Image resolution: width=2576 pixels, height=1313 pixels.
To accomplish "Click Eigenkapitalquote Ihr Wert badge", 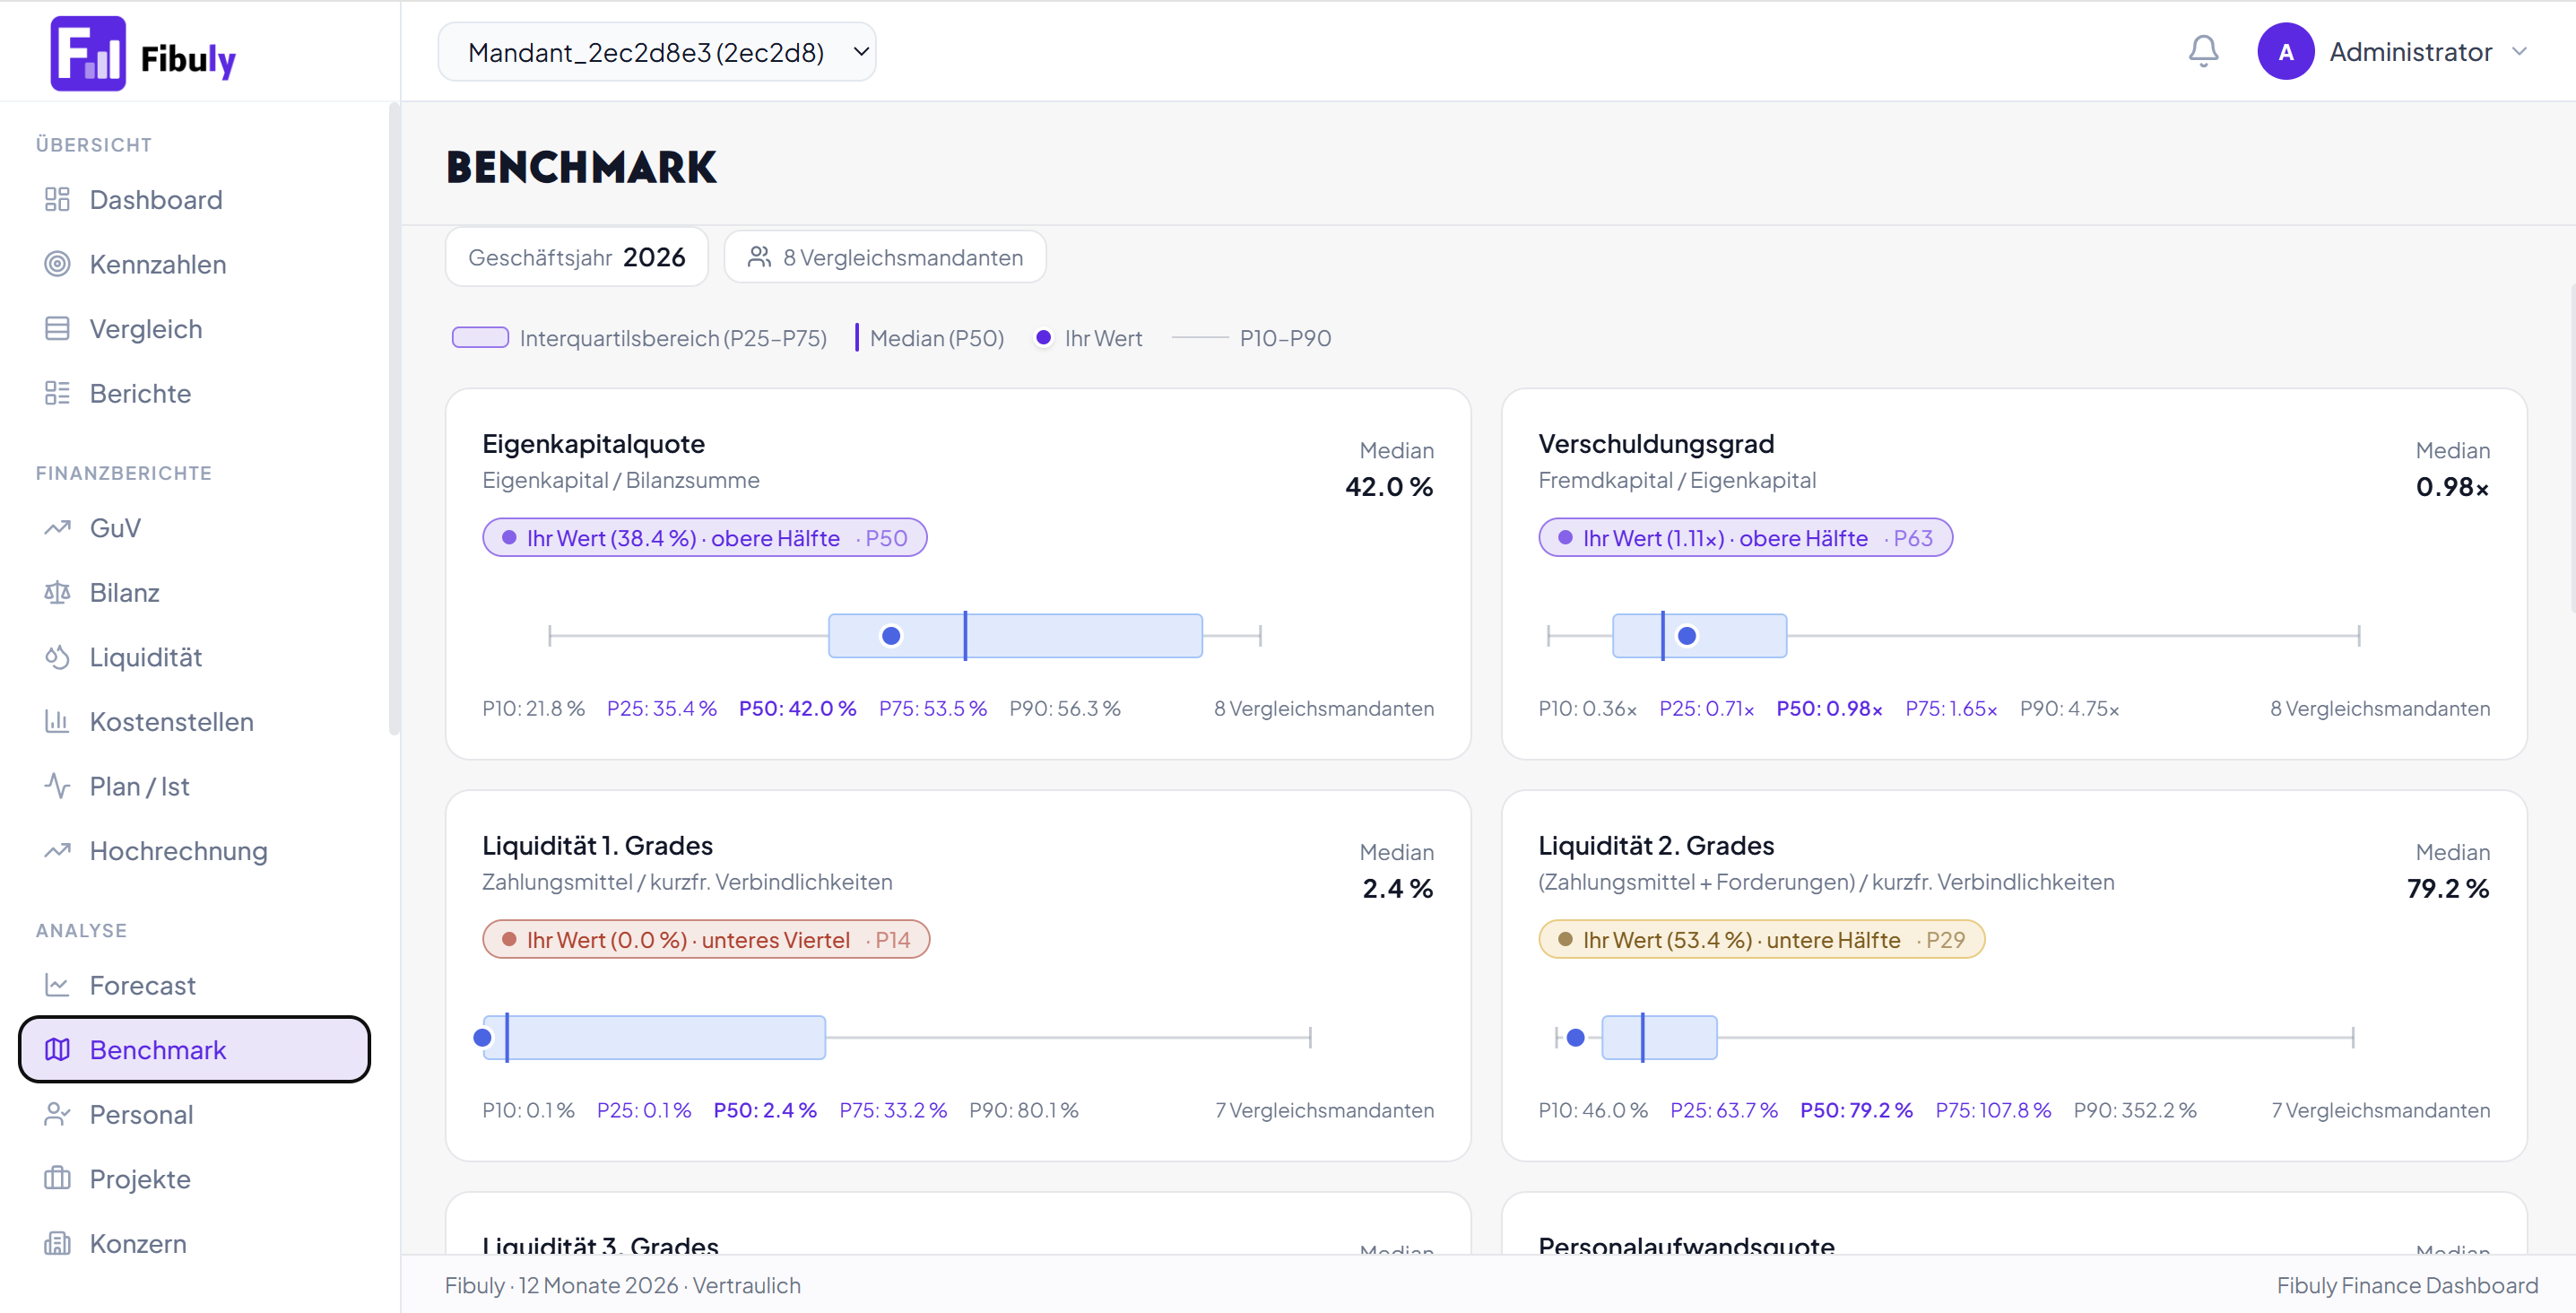I will click(x=704, y=538).
